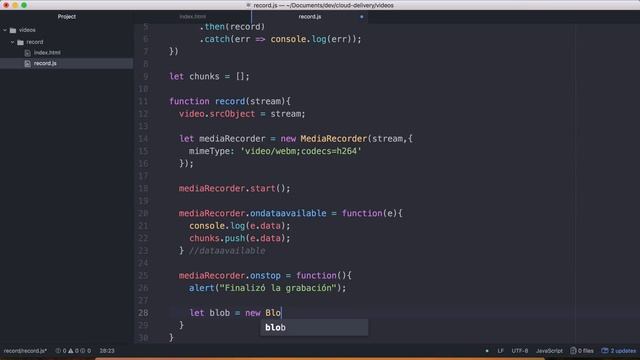The width and height of the screenshot is (640, 360).
Task: Click the index.html file icon in tree
Action: pyautogui.click(x=27, y=53)
